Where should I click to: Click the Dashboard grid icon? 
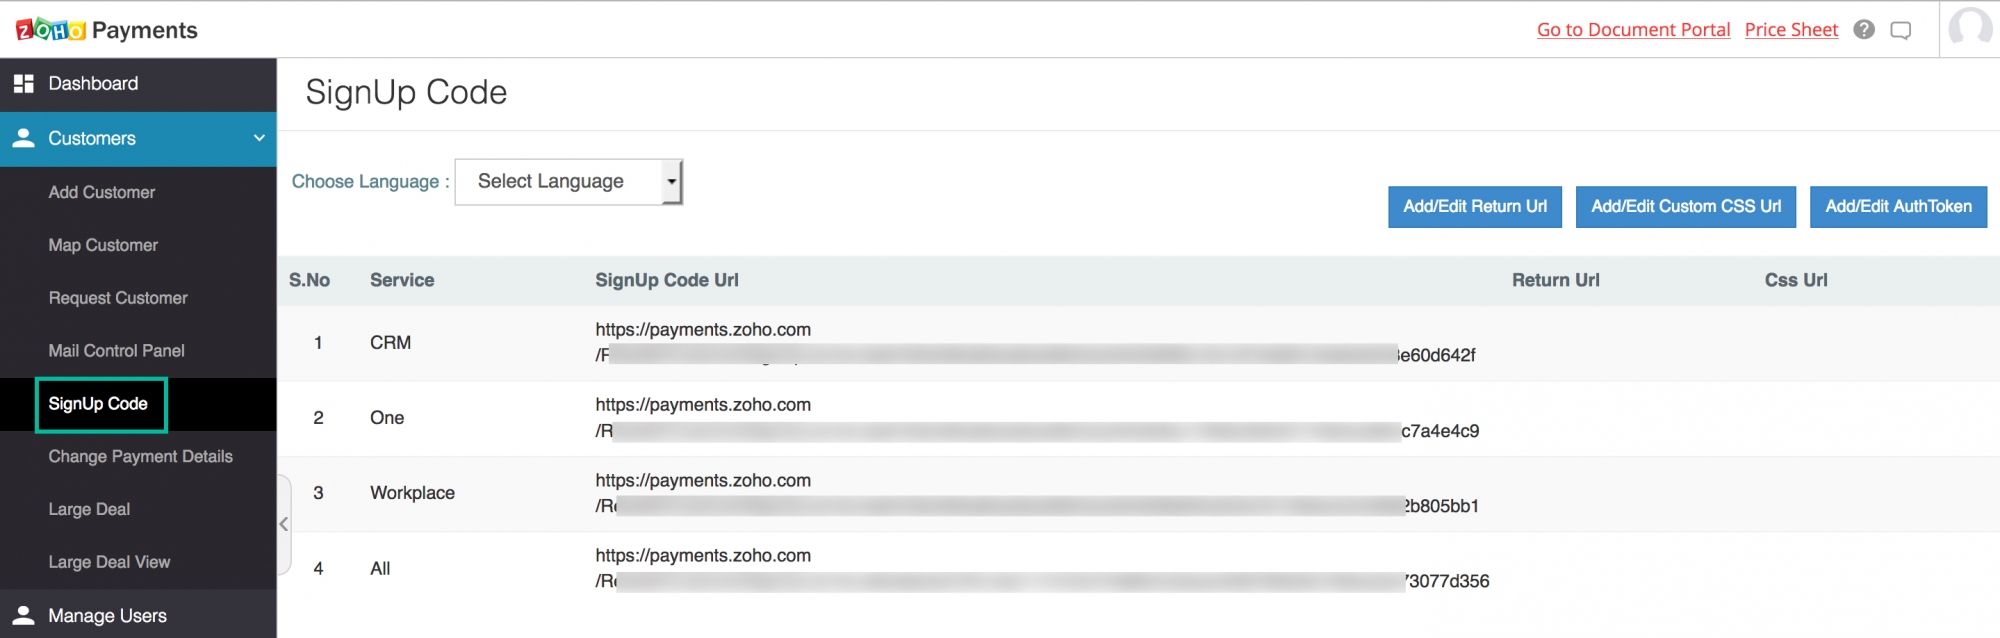pos(24,84)
